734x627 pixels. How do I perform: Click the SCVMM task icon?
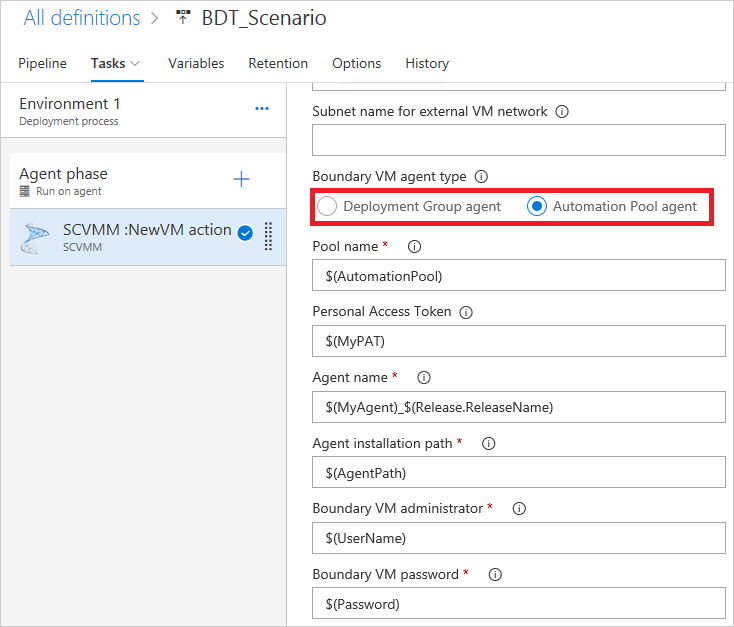[35, 237]
